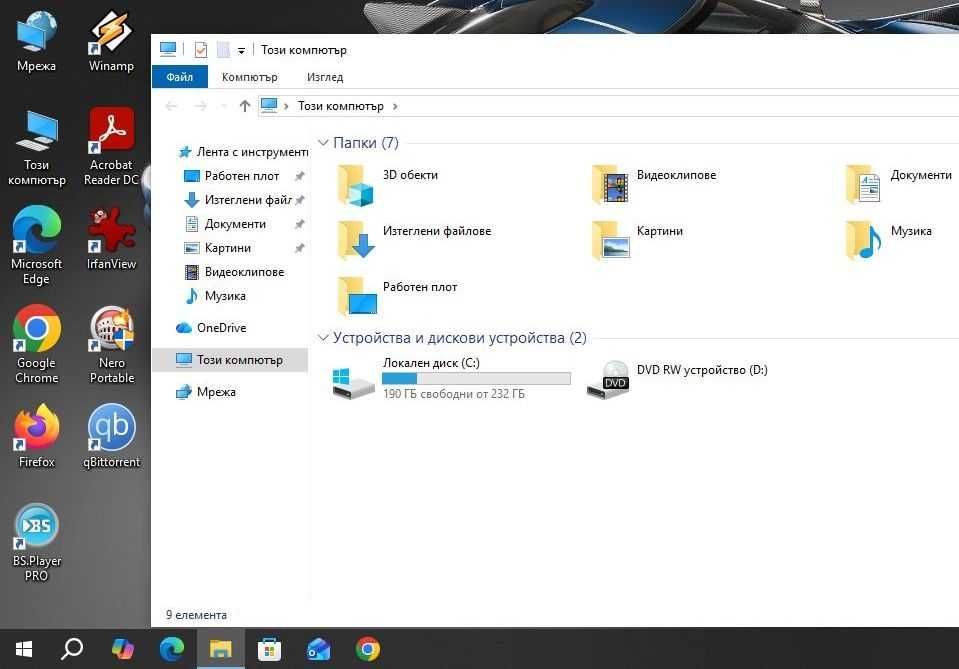
Task: Open the Компютър ribbon tab
Action: [x=250, y=77]
